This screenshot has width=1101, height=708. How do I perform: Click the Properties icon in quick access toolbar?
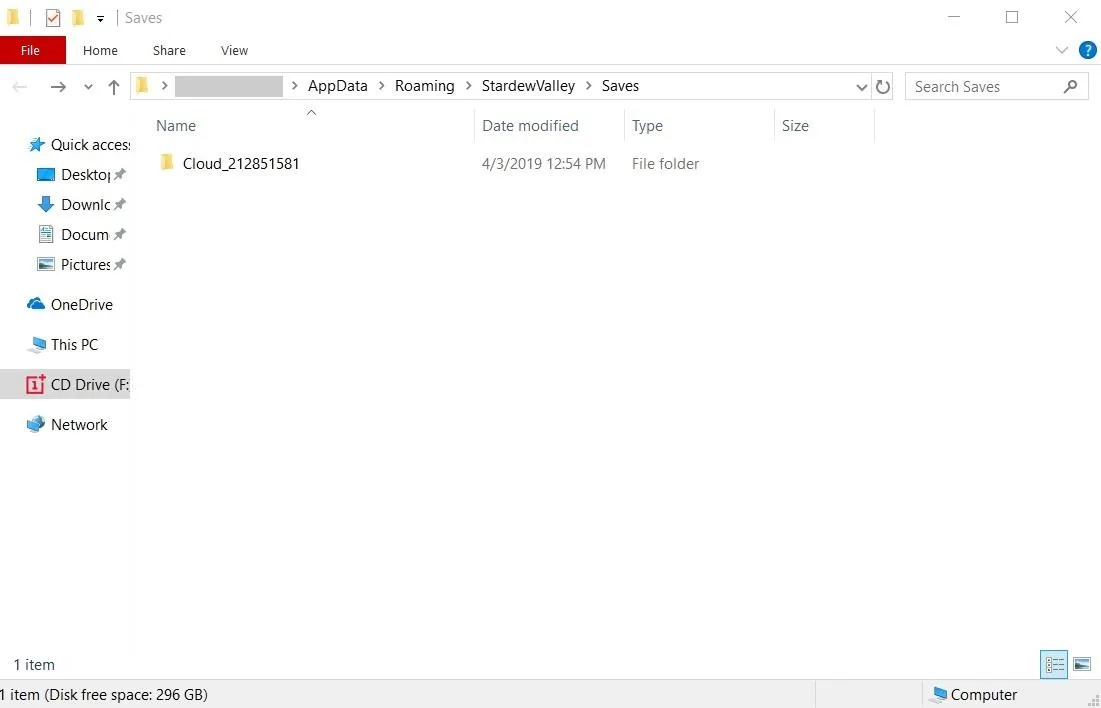point(53,18)
